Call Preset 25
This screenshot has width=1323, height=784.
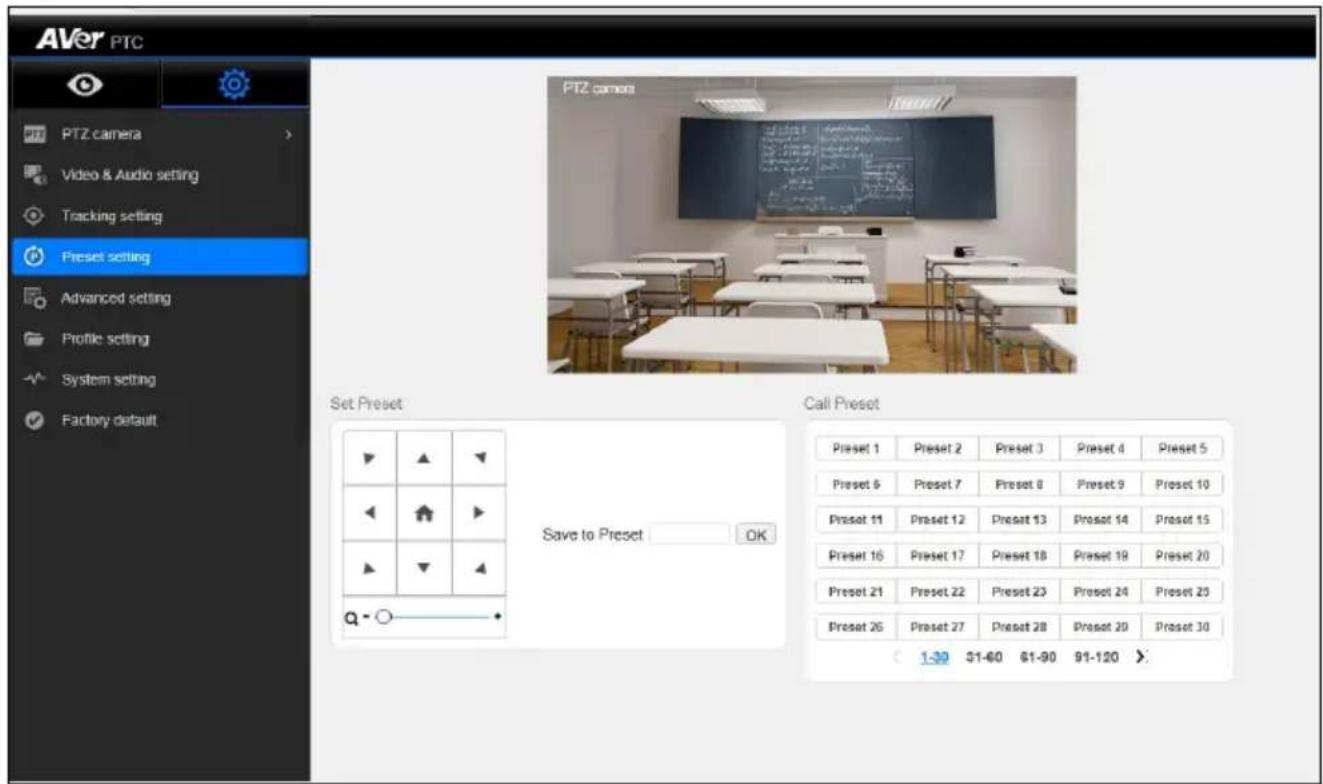click(x=1183, y=591)
